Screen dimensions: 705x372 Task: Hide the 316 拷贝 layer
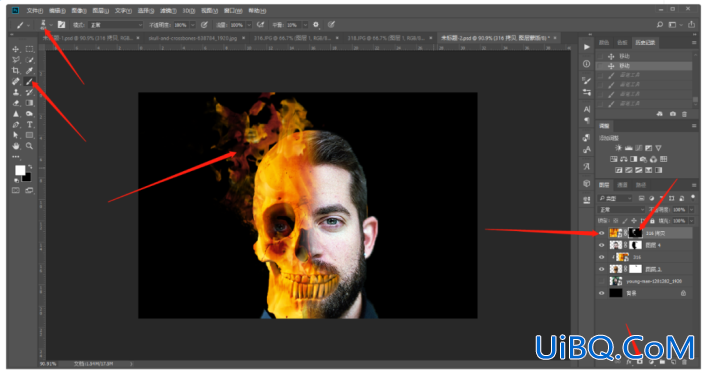point(602,233)
